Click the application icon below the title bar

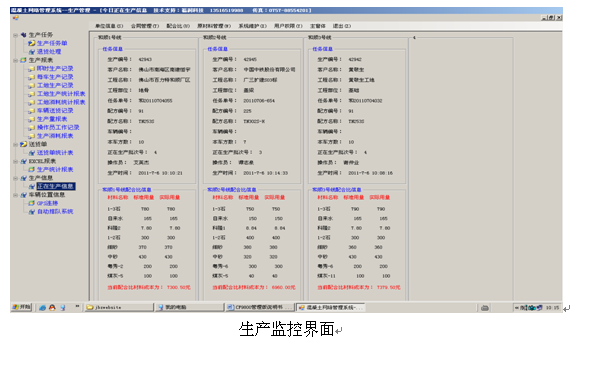(15, 18)
